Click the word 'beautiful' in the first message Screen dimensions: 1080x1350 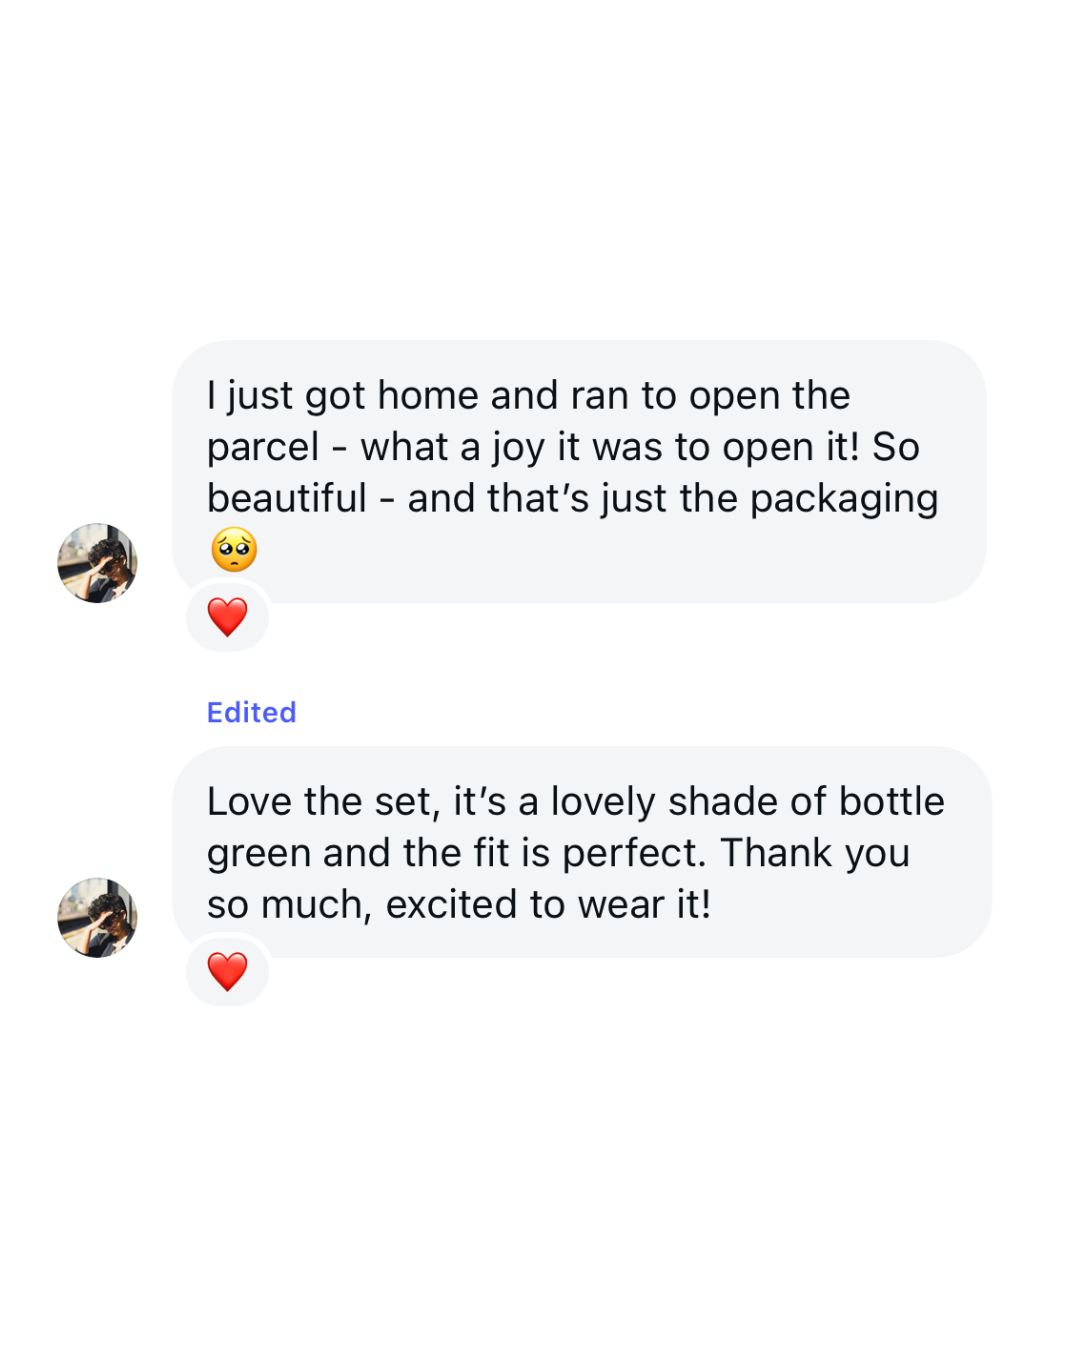[287, 498]
